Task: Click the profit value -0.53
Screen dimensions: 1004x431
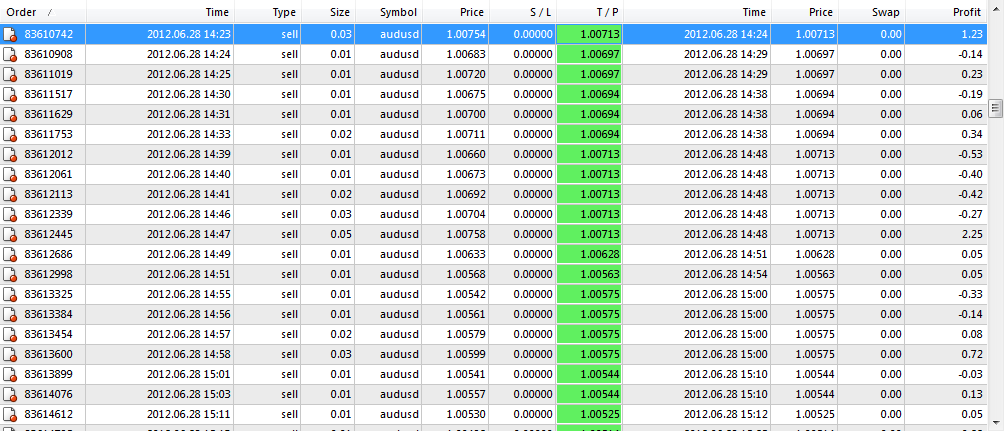Action: coord(971,154)
